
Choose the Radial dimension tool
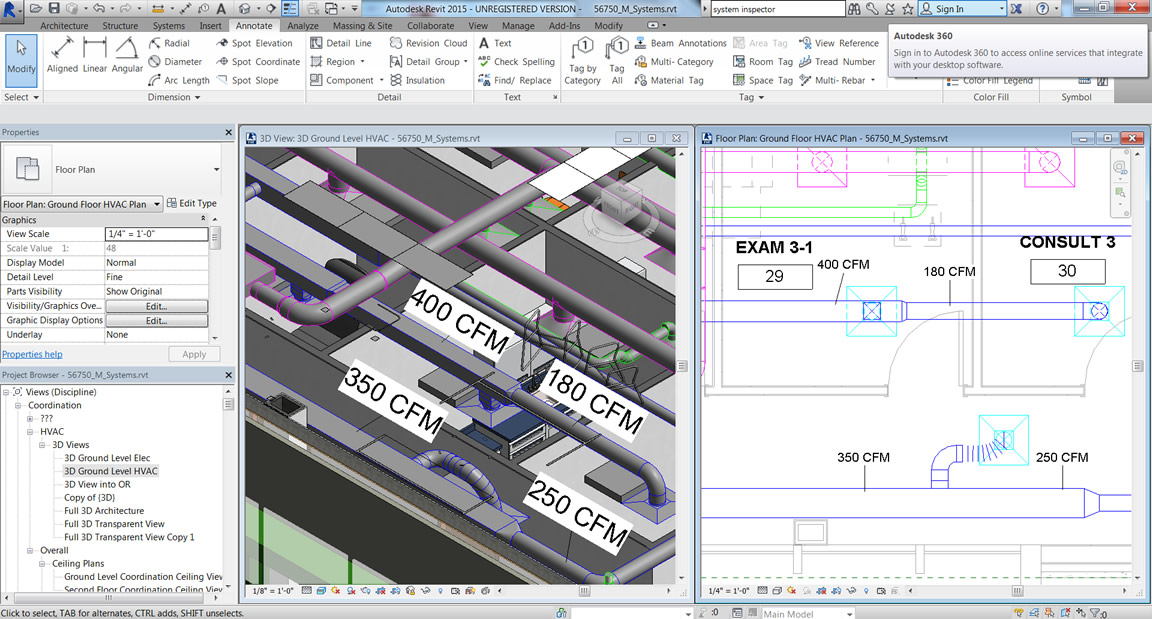coord(169,43)
